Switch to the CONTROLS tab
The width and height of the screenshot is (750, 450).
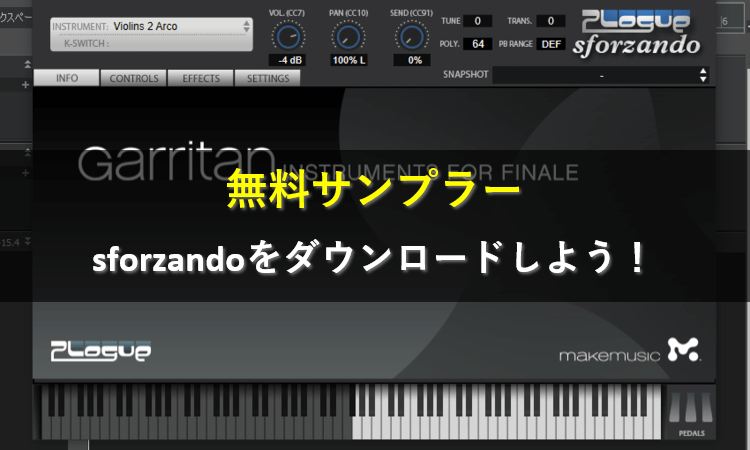point(134,78)
